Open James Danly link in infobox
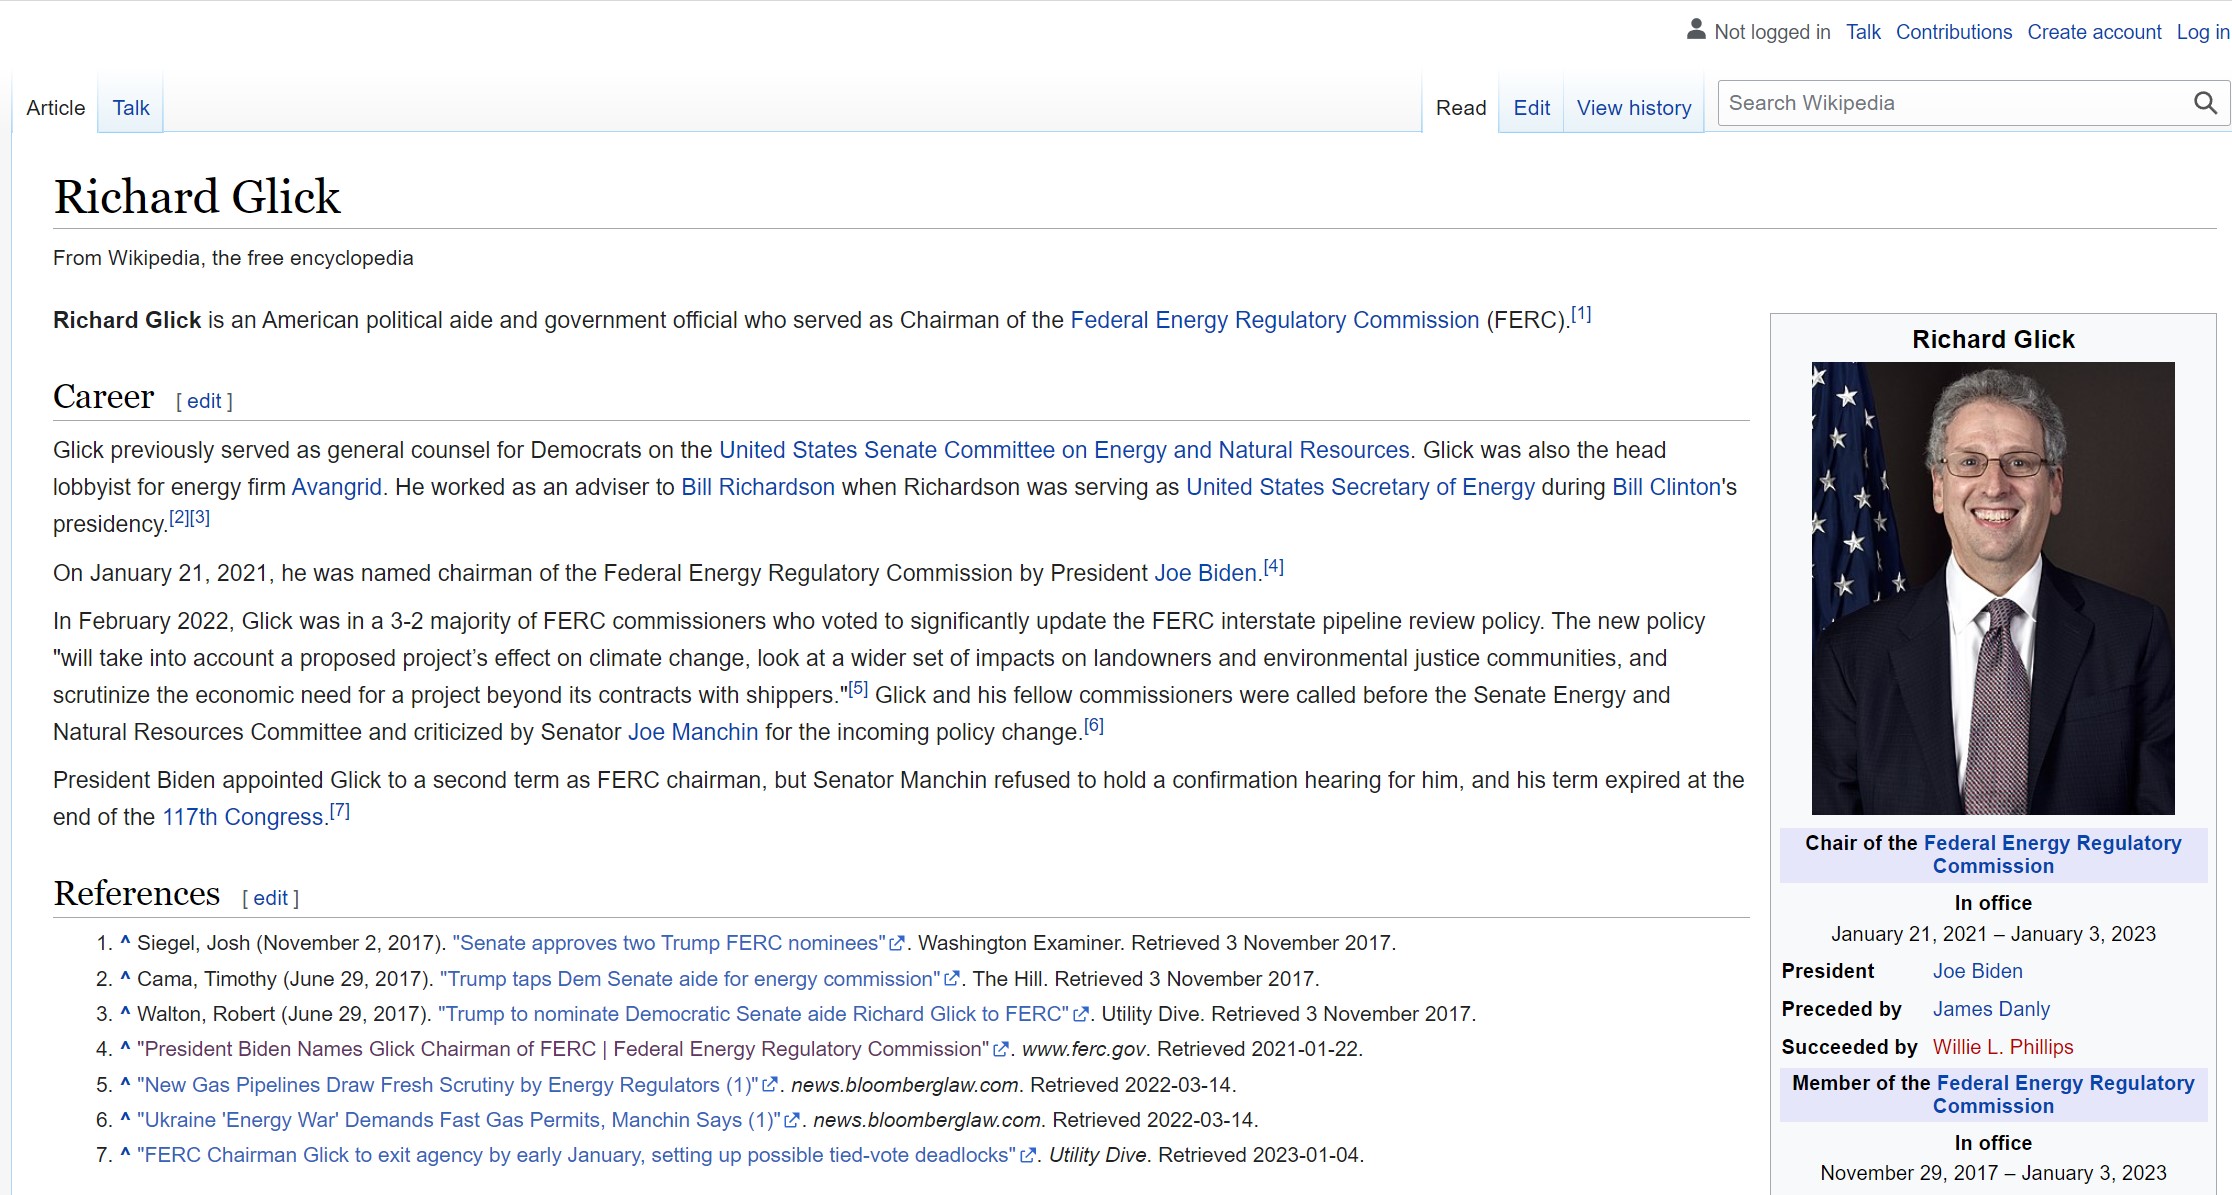The height and width of the screenshot is (1195, 2232). coord(1991,1009)
